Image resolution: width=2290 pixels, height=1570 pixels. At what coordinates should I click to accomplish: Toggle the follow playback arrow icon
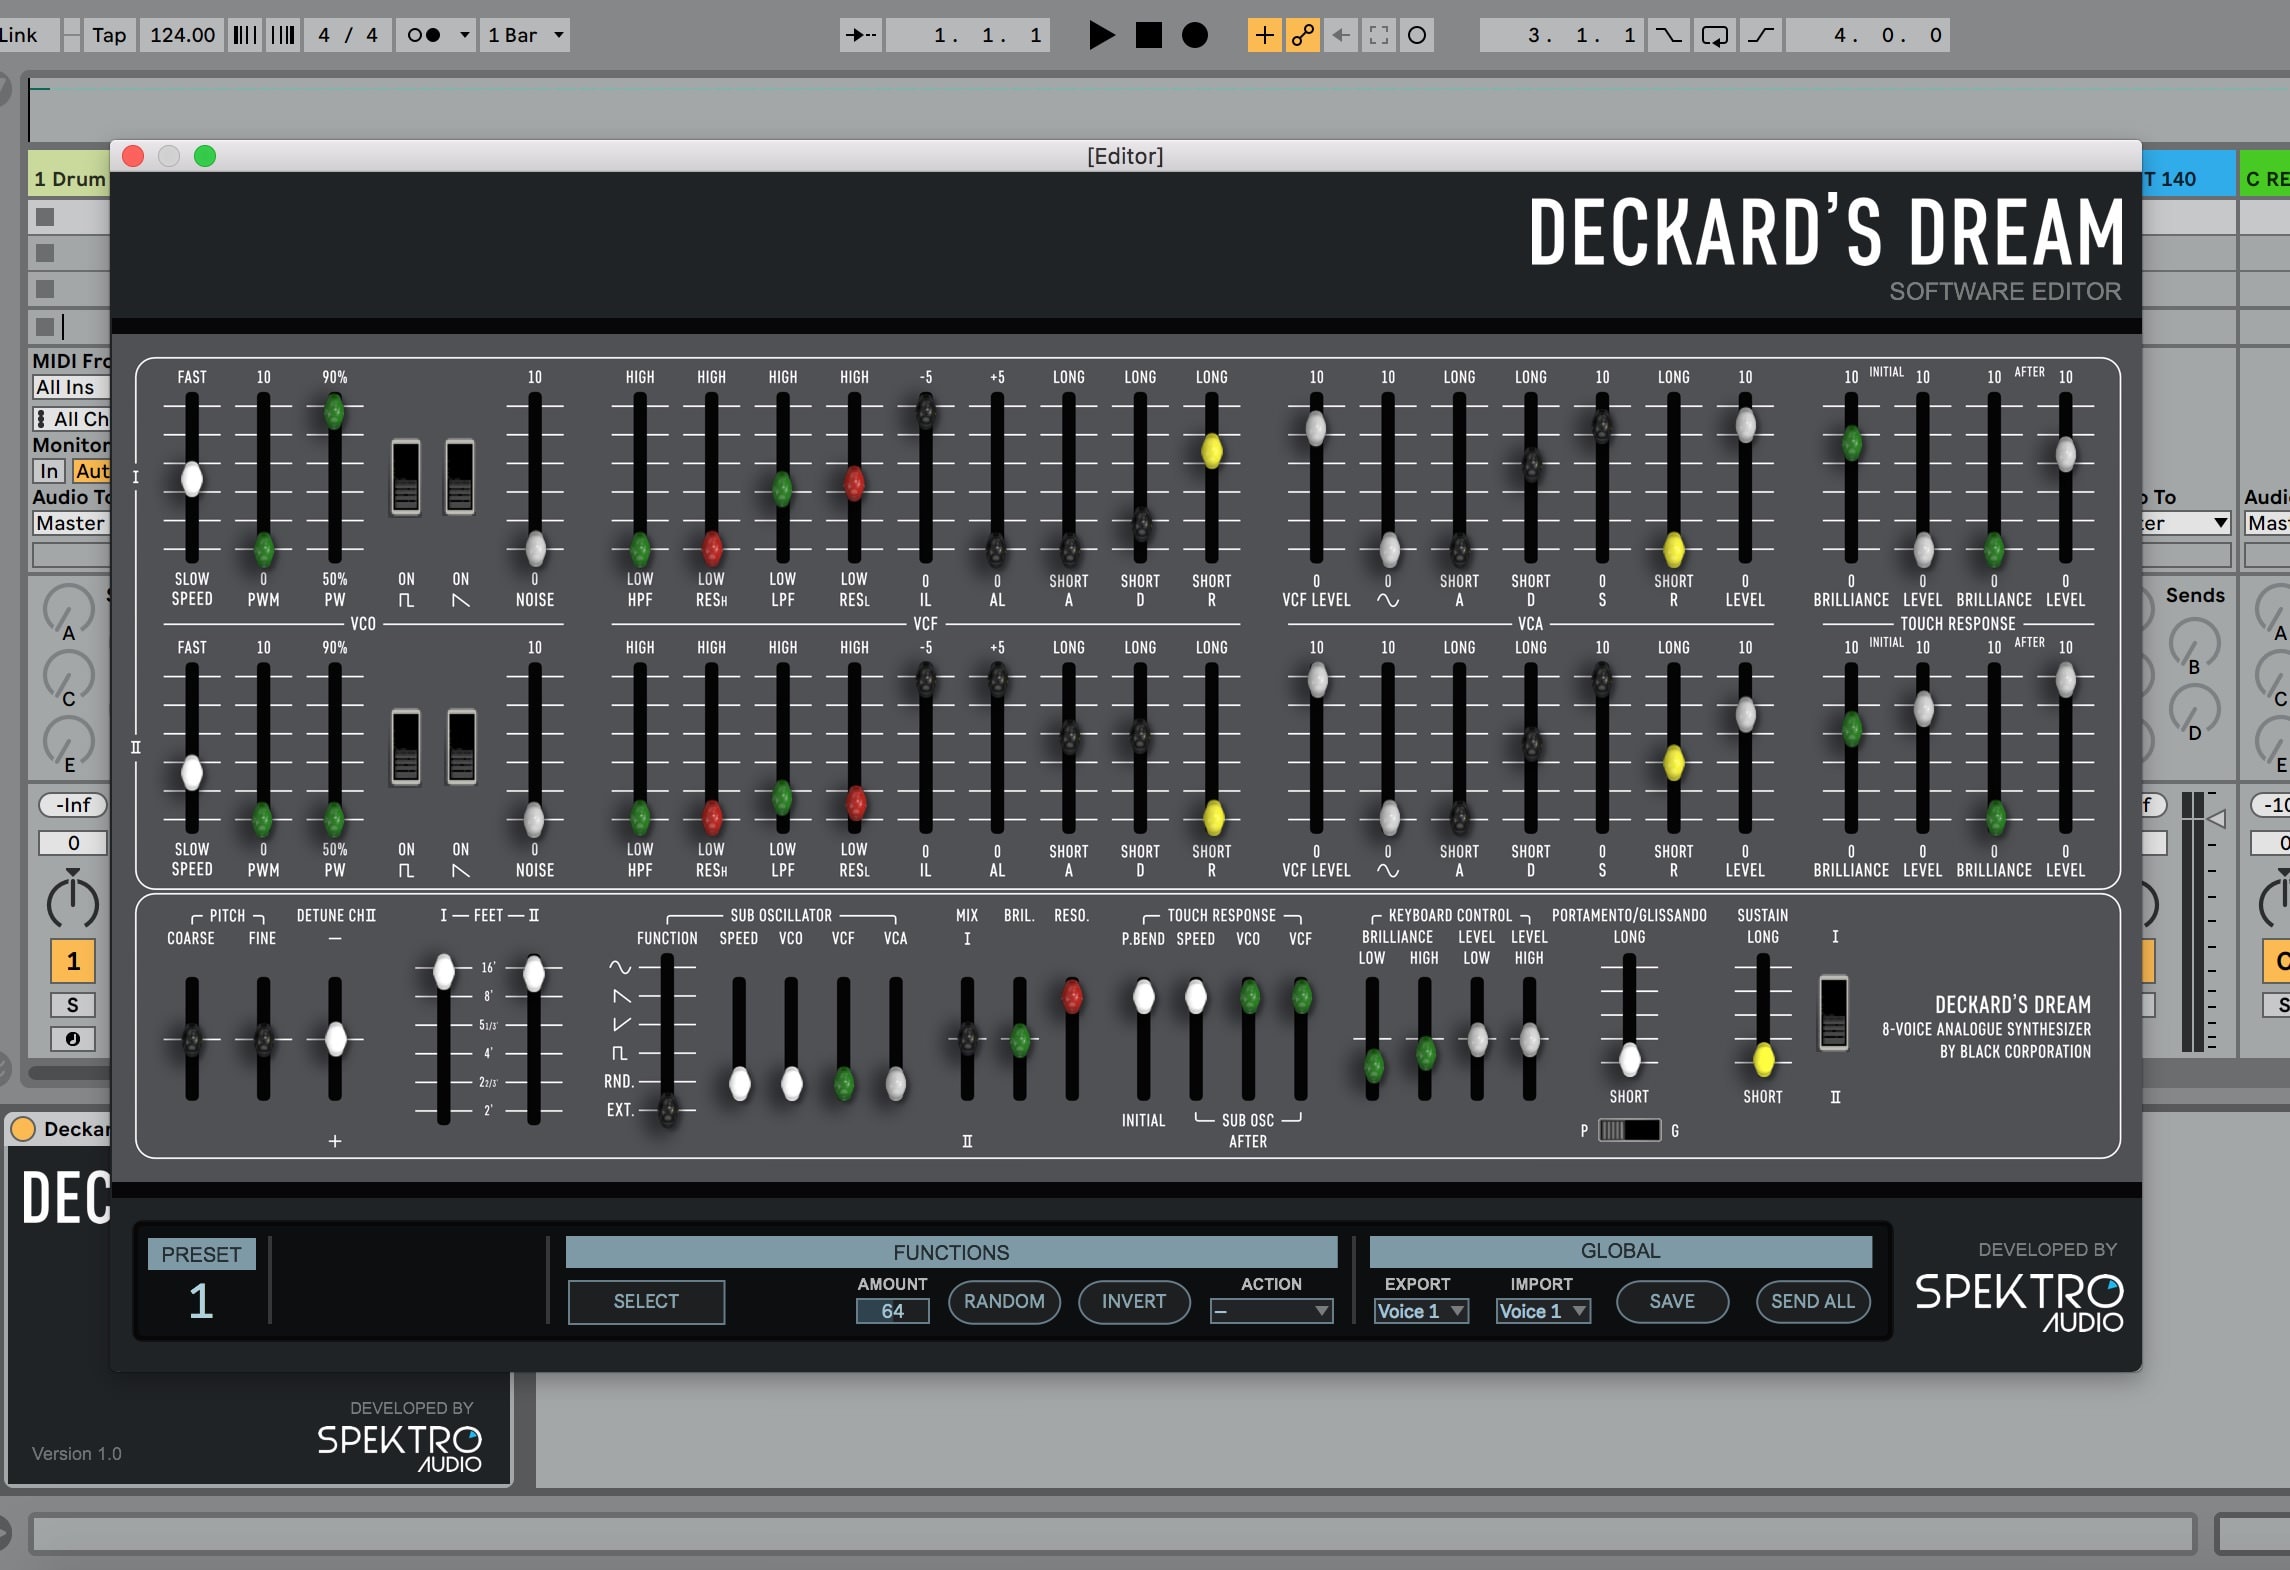pyautogui.click(x=860, y=36)
